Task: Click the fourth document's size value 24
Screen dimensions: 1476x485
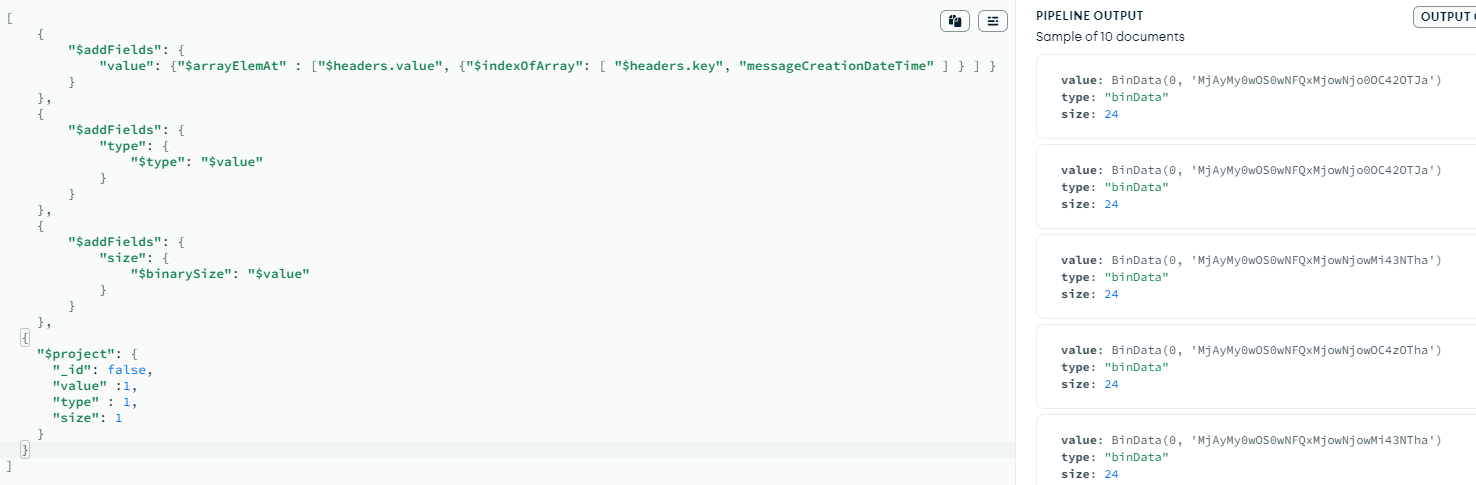Action: (1110, 384)
